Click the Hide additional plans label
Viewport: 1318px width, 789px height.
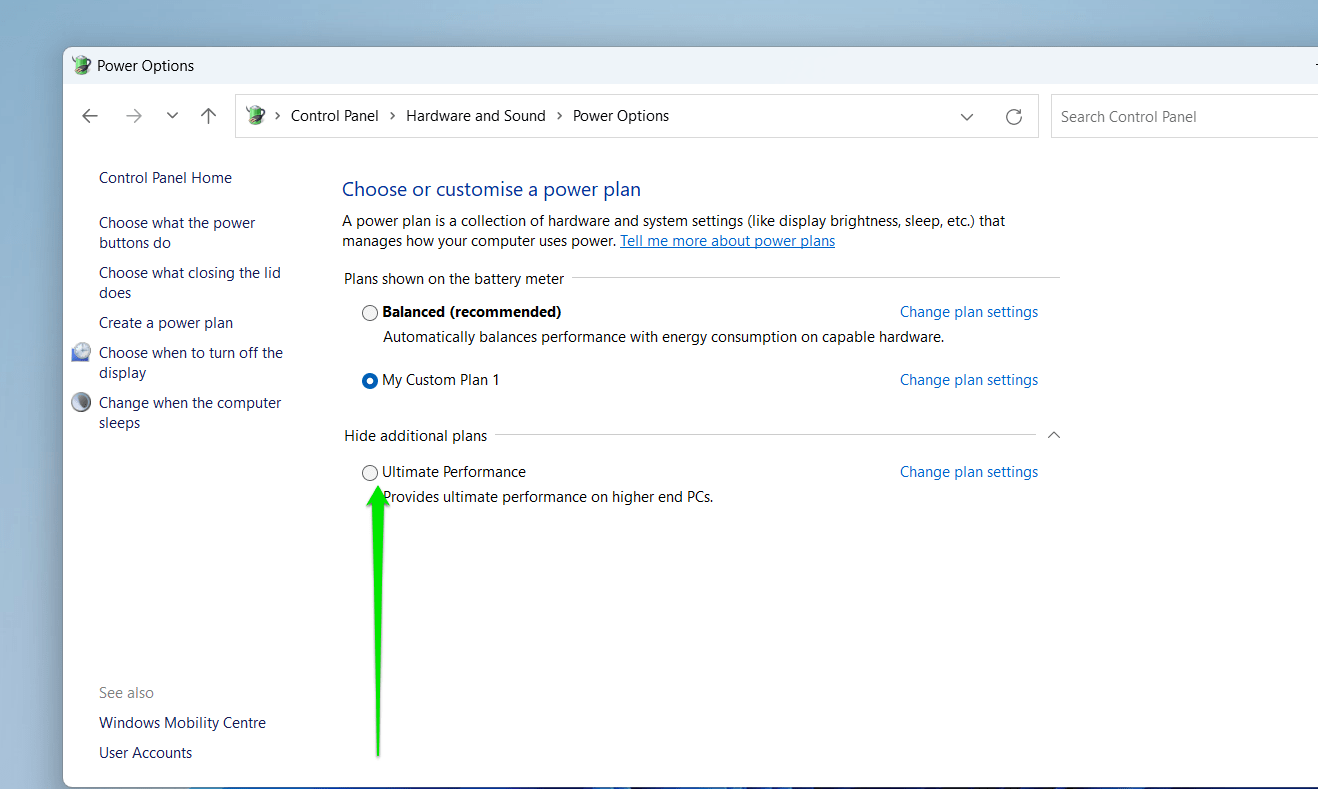tap(416, 436)
